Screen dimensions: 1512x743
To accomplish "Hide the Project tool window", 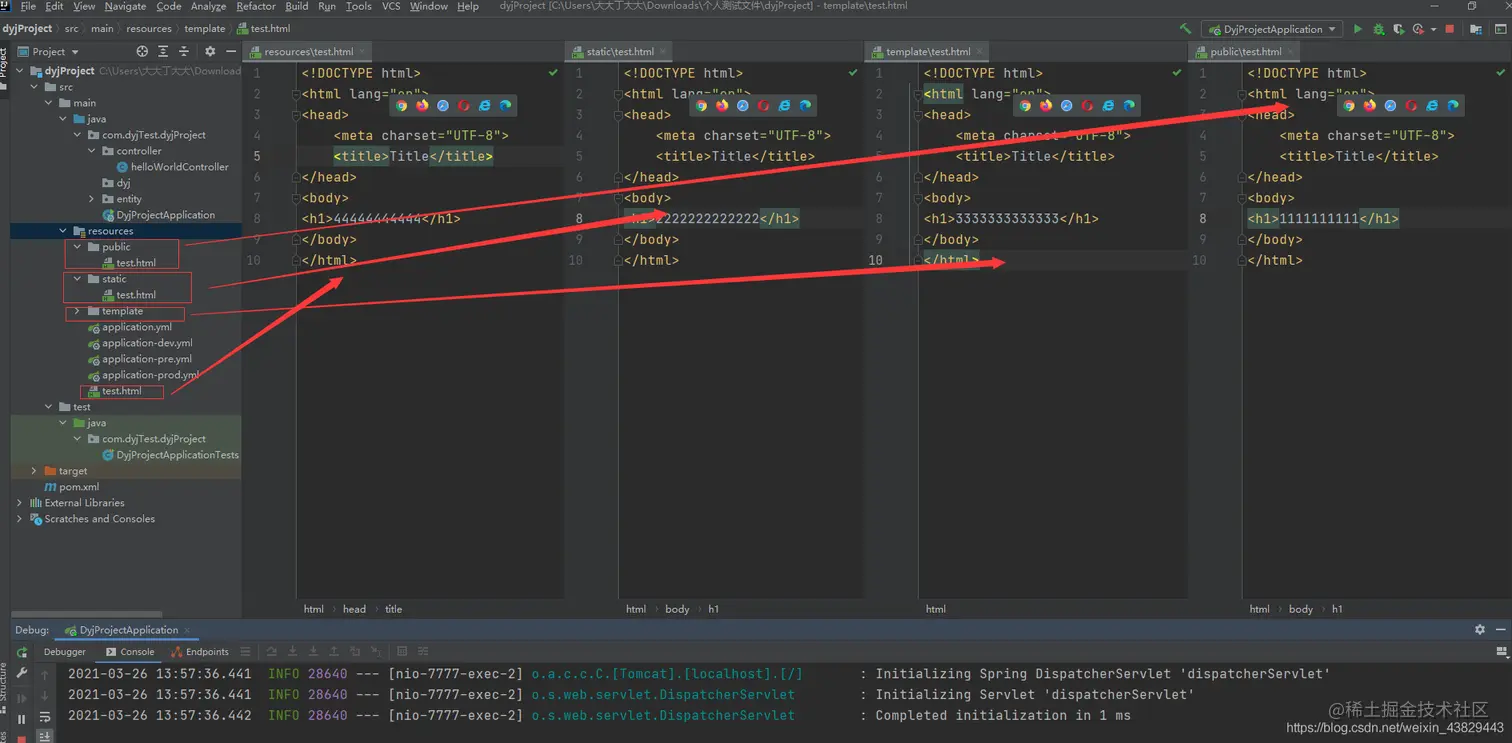I will point(231,51).
